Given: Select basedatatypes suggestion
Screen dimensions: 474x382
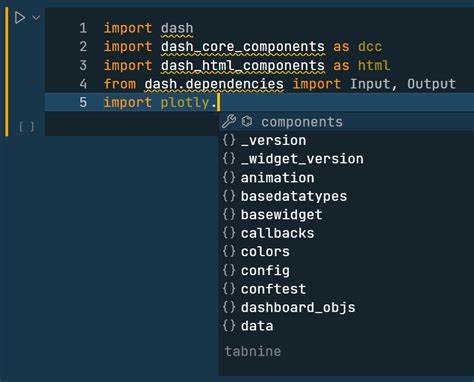Looking at the screenshot, I should click(346, 196).
